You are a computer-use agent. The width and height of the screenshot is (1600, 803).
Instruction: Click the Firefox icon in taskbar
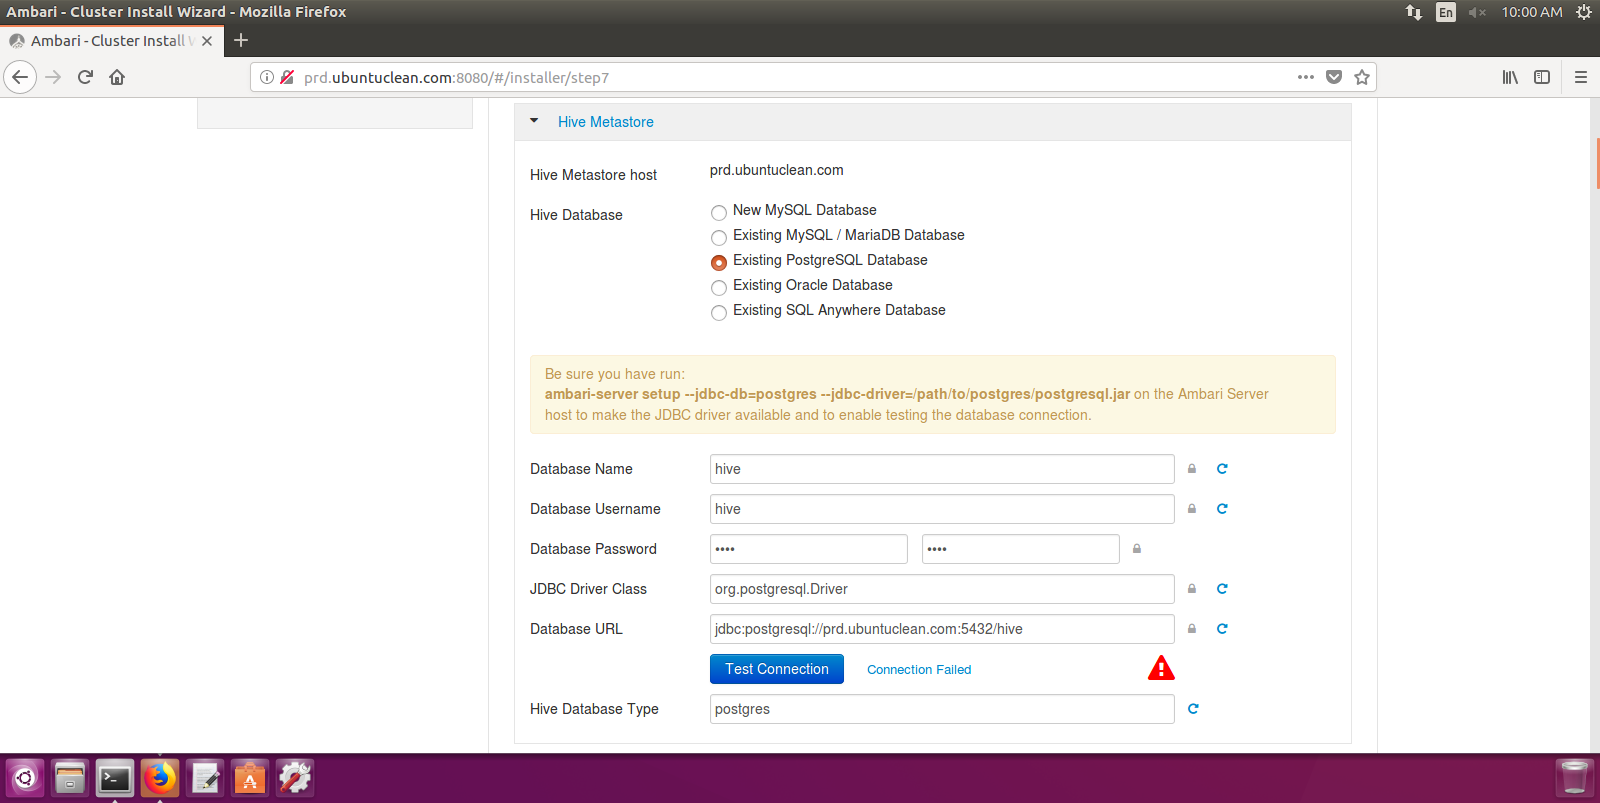160,778
